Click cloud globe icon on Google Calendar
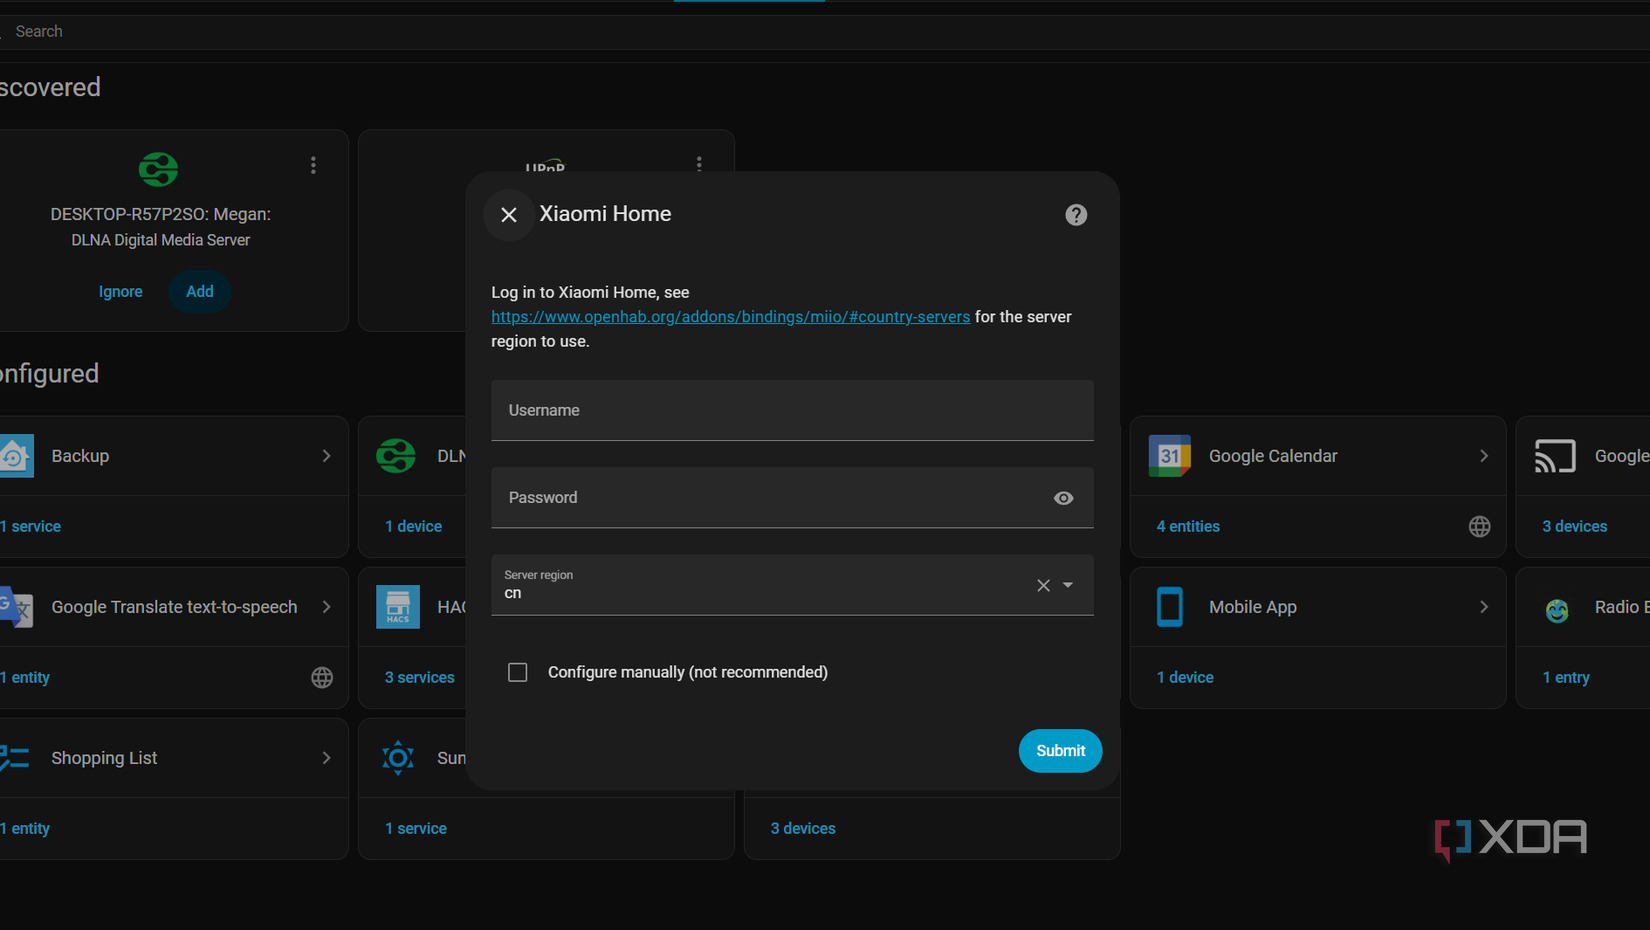The height and width of the screenshot is (930, 1650). (x=1480, y=527)
